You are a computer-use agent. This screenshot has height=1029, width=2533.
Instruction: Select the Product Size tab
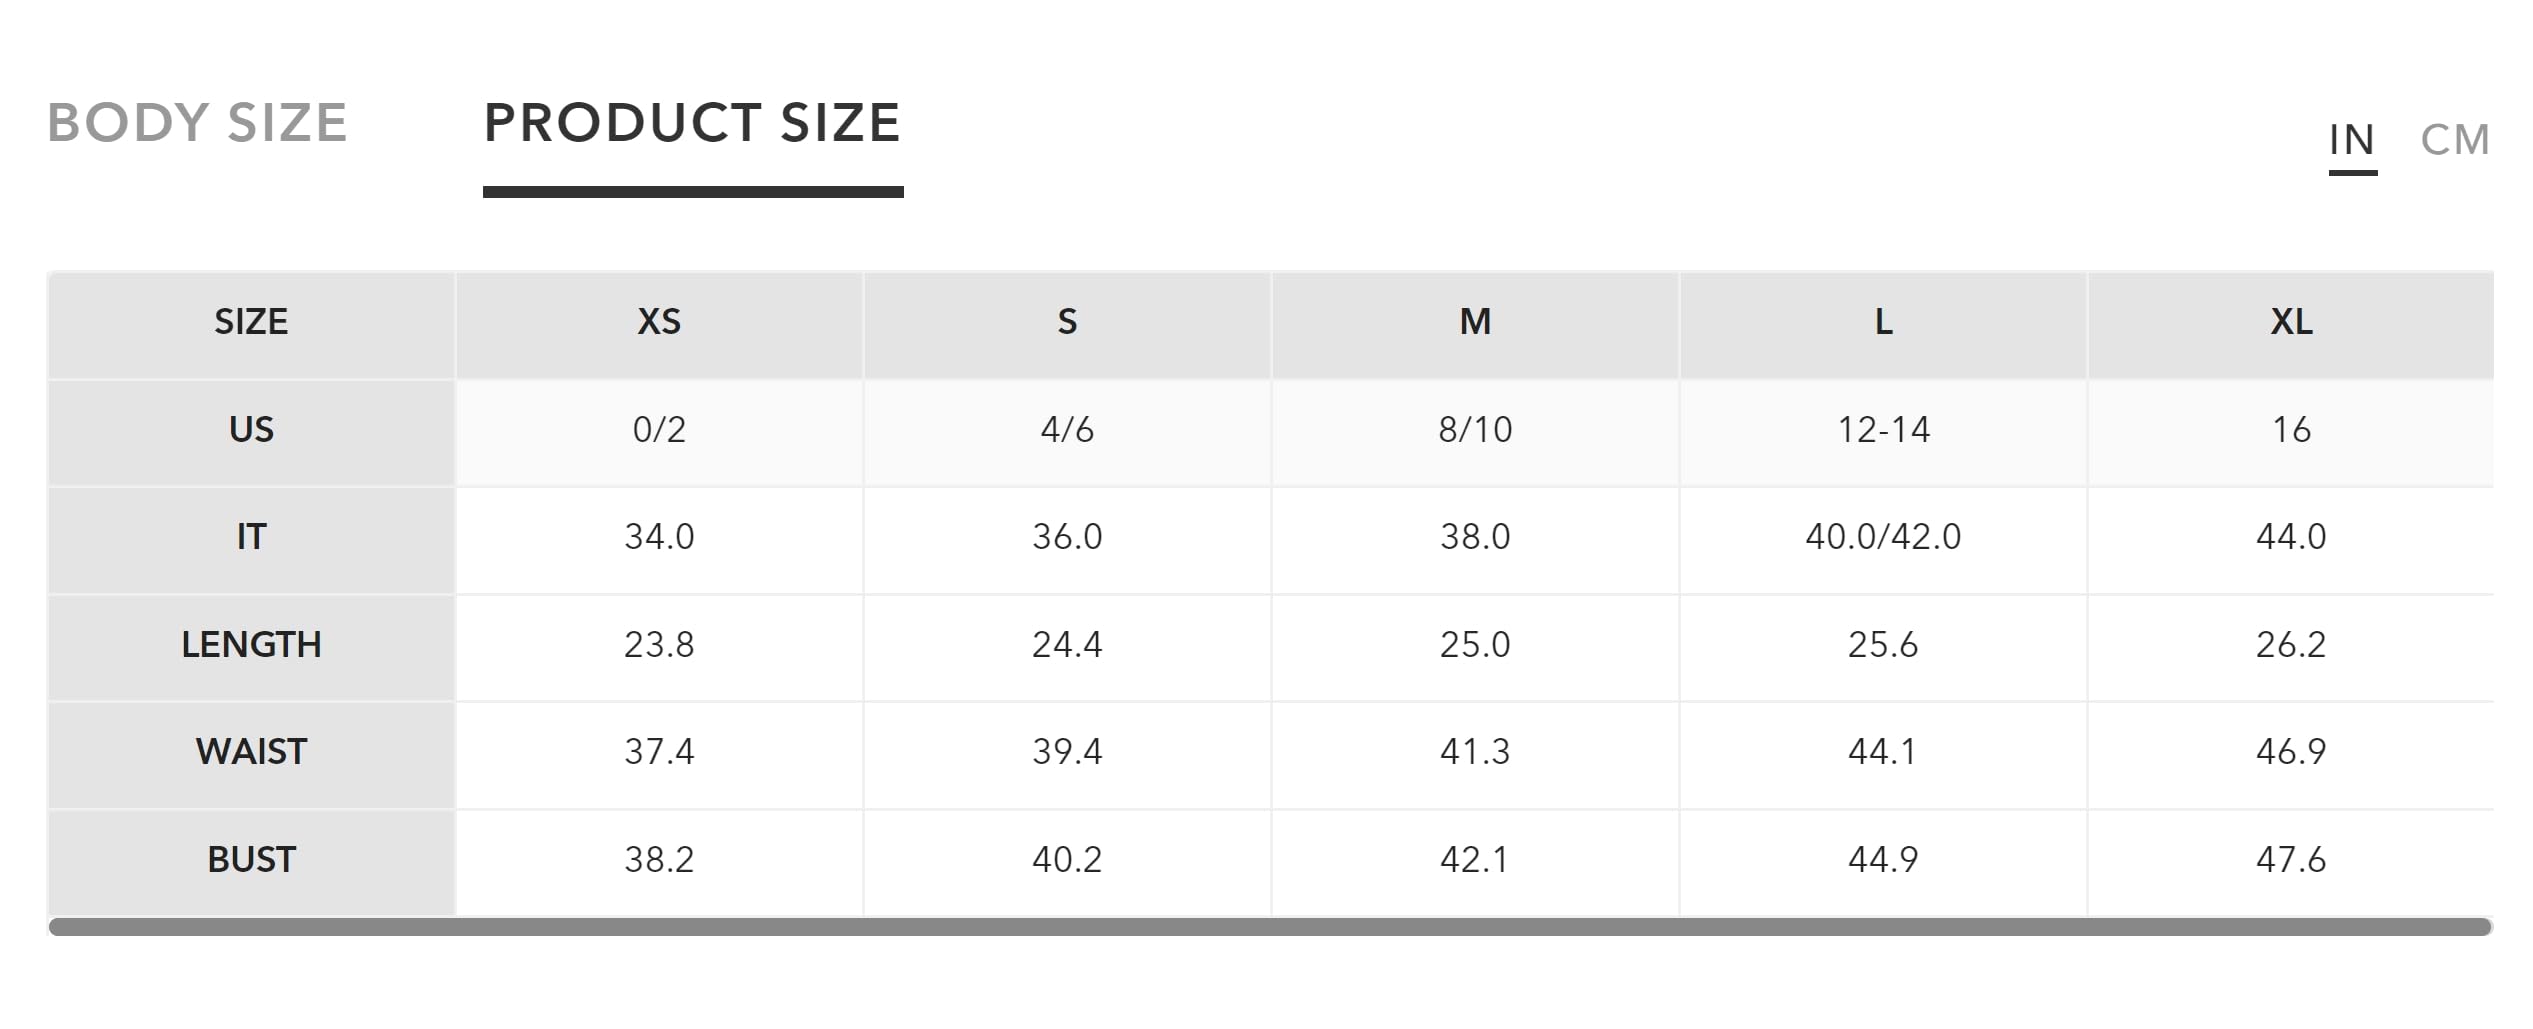[x=692, y=123]
